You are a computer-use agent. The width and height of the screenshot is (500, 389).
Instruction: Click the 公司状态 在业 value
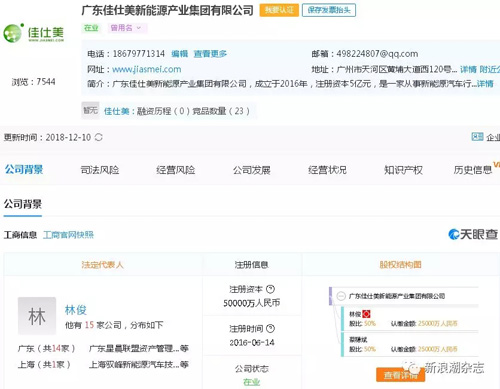(x=252, y=382)
